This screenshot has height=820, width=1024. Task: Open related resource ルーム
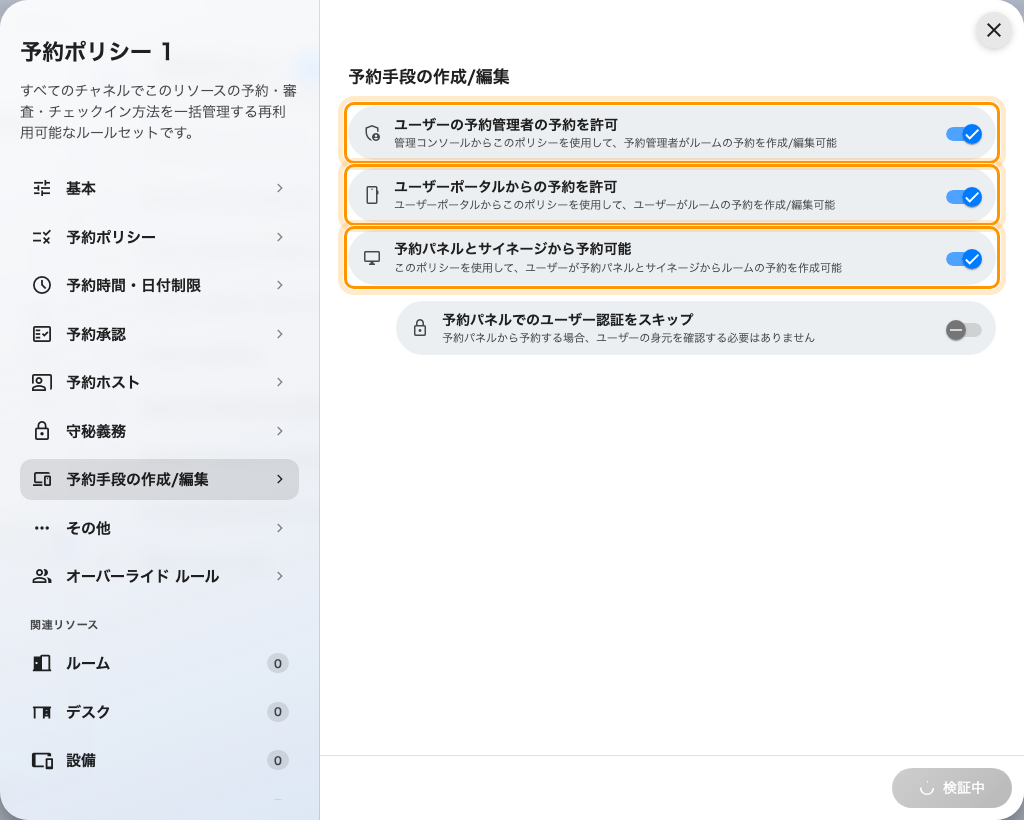pyautogui.click(x=159, y=663)
